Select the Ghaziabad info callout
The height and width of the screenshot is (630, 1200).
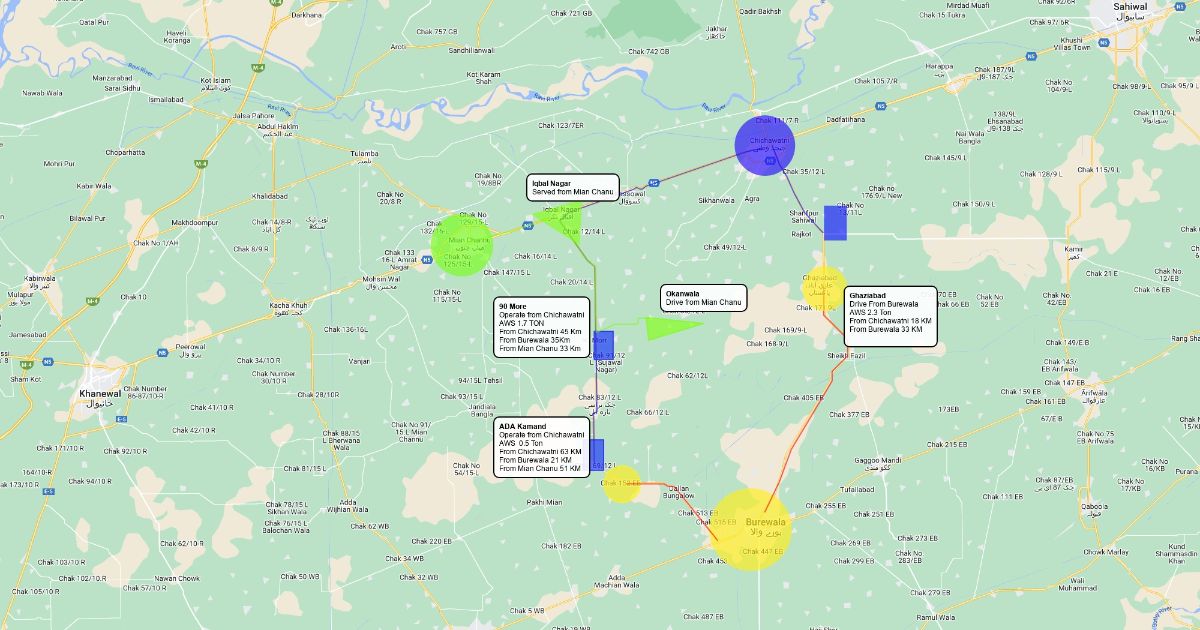tap(890, 316)
